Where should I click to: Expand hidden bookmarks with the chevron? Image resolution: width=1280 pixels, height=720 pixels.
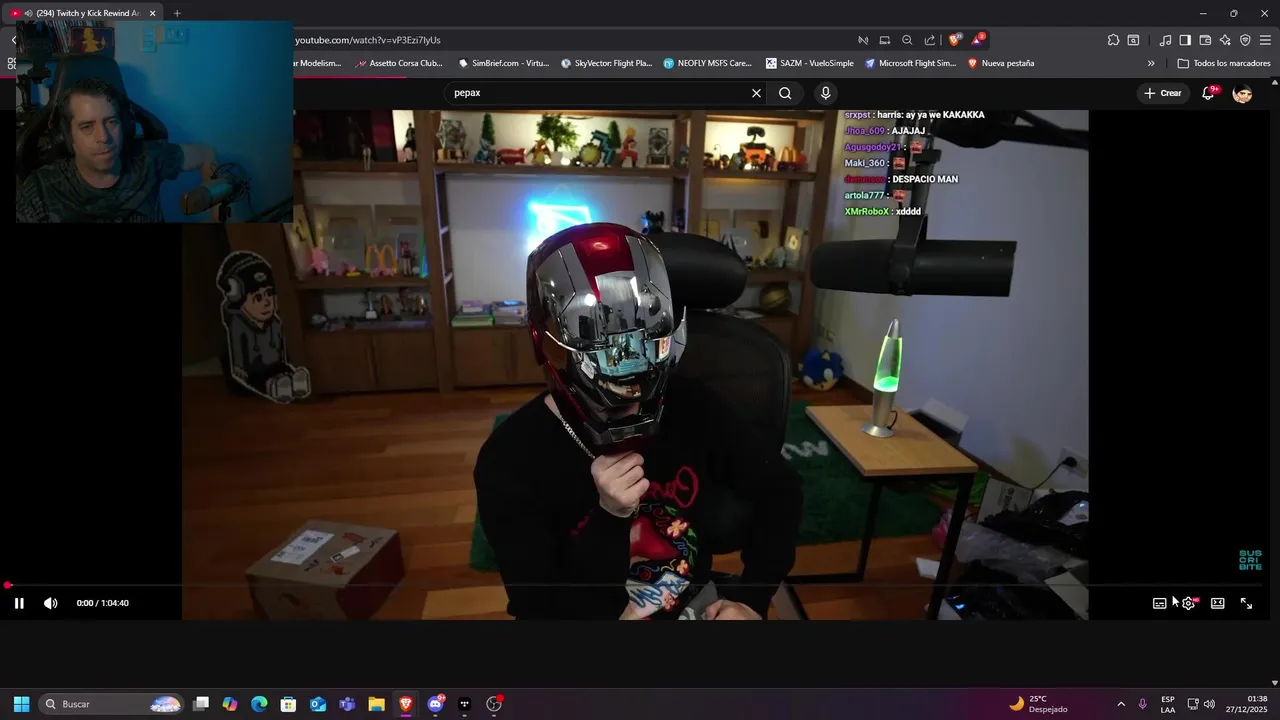[x=1151, y=63]
